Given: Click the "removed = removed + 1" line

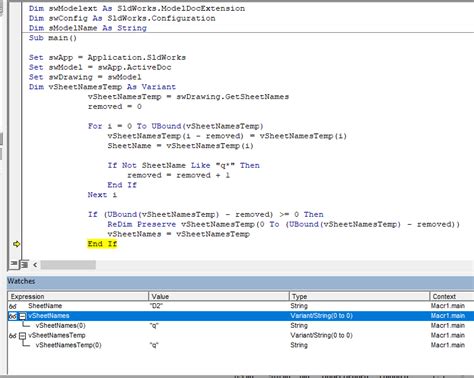Looking at the screenshot, I should click(179, 175).
